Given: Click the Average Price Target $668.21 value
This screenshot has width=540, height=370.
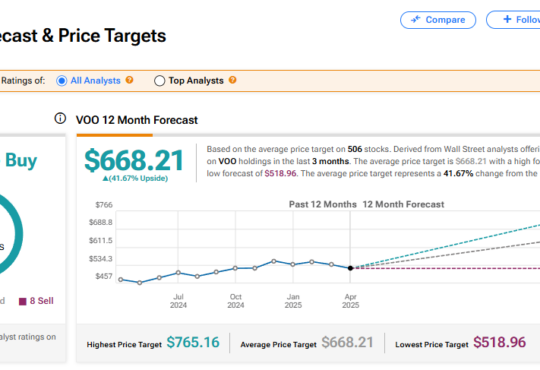Looking at the screenshot, I should tap(347, 342).
